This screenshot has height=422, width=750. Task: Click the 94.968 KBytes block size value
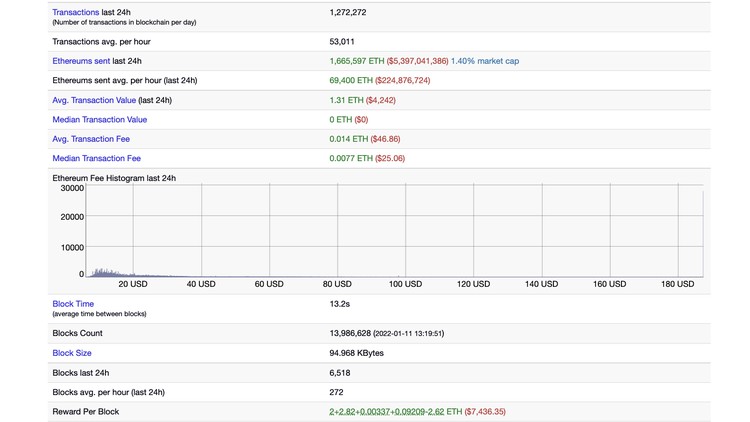coord(356,353)
